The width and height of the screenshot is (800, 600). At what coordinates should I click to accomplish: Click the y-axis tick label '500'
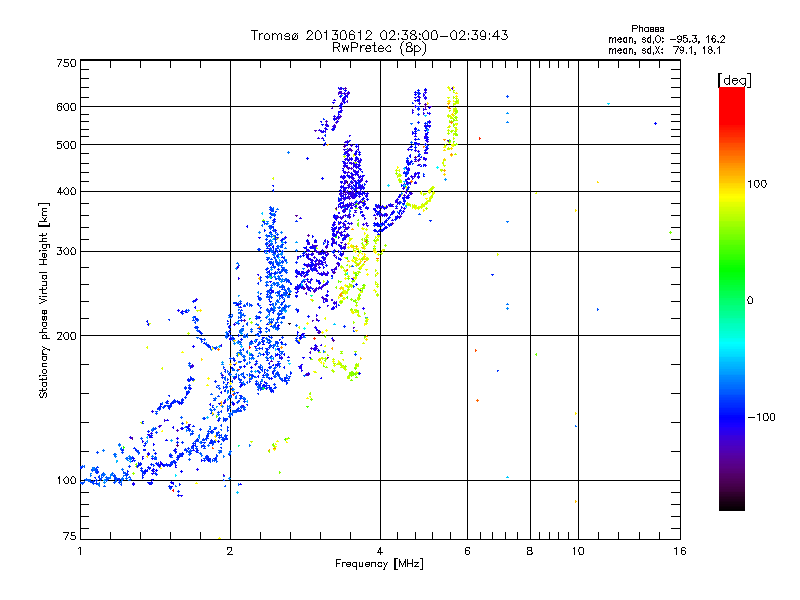coord(66,145)
